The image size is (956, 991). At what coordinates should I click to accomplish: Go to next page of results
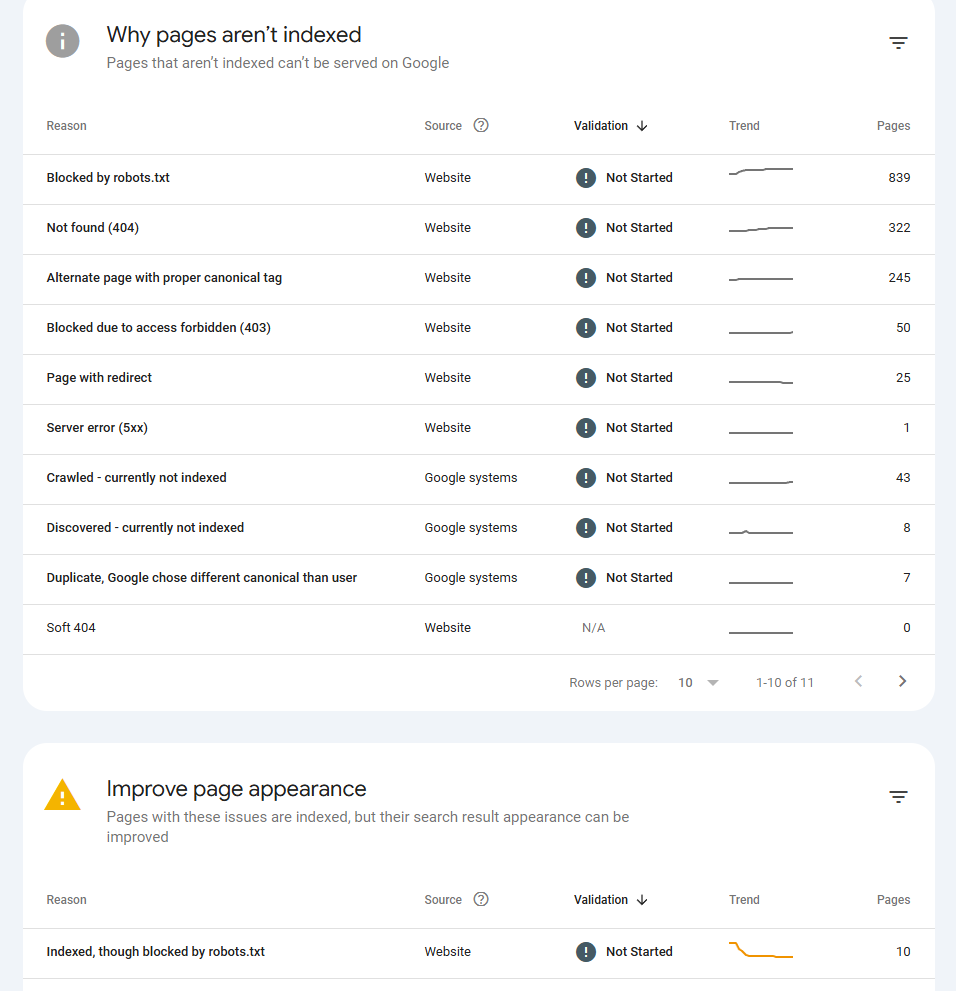(902, 681)
